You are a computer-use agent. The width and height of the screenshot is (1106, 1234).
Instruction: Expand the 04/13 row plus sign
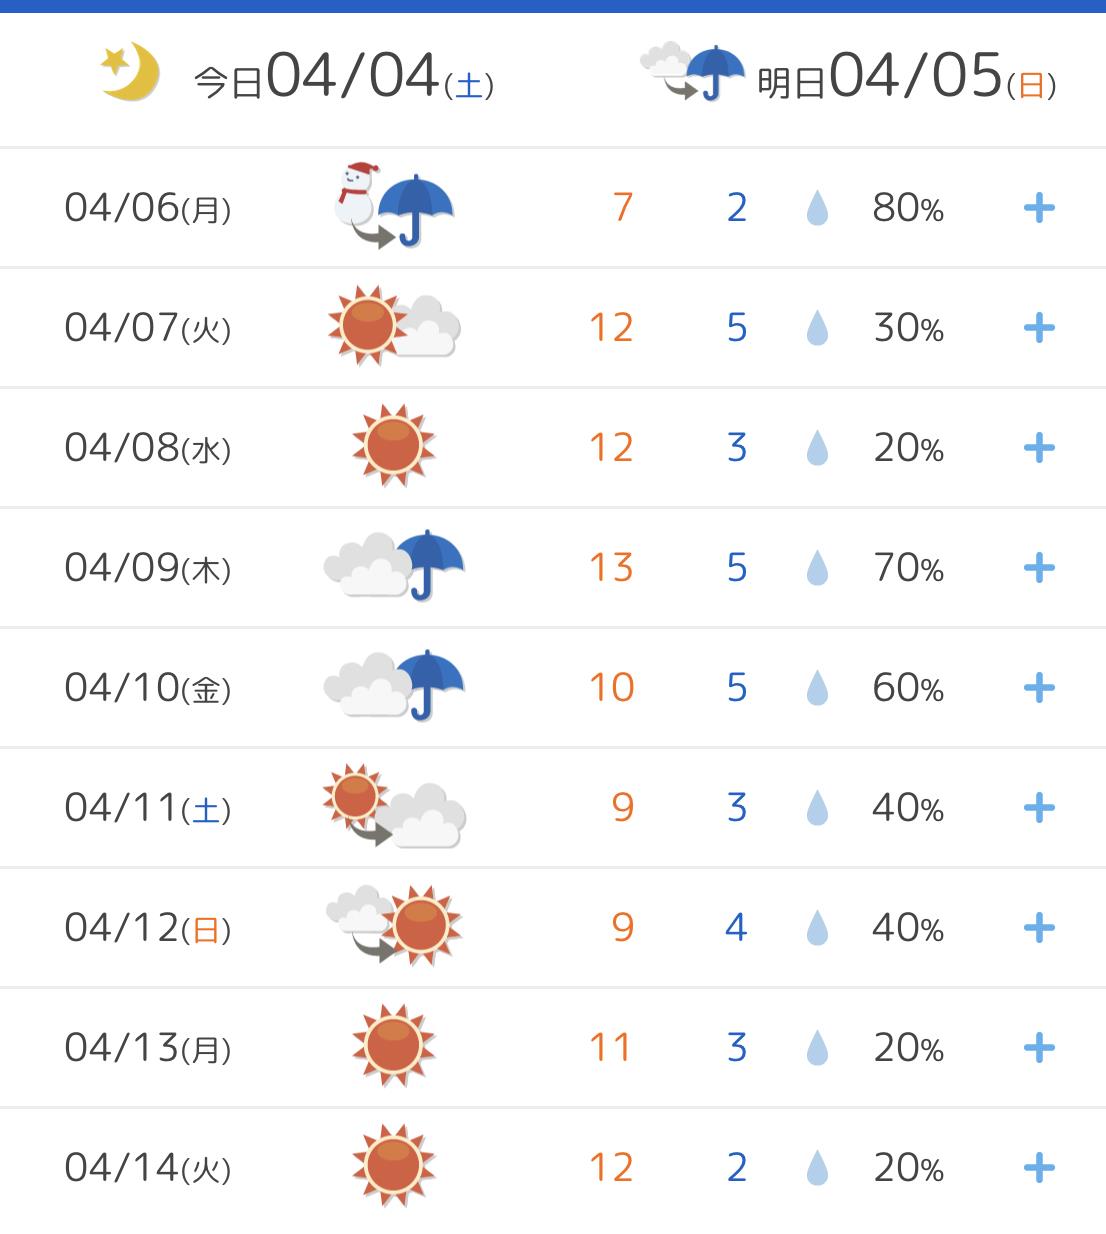1039,1048
